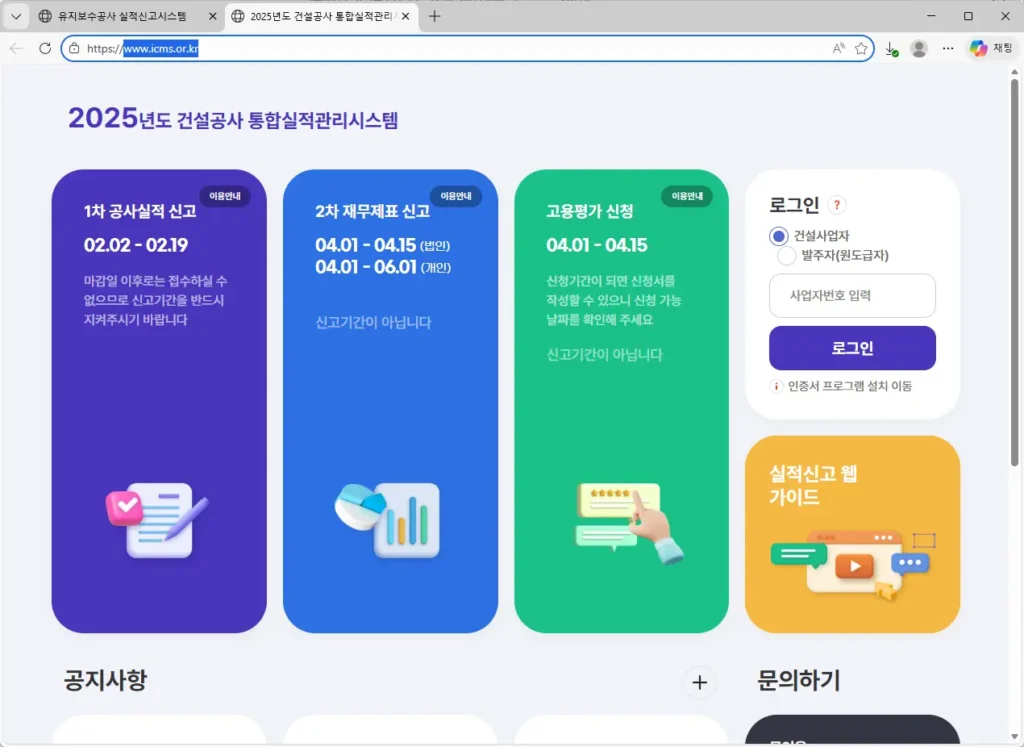Viewport: 1024px width, 747px height.
Task: Click the 사업자번호 입력 field
Action: 852,295
